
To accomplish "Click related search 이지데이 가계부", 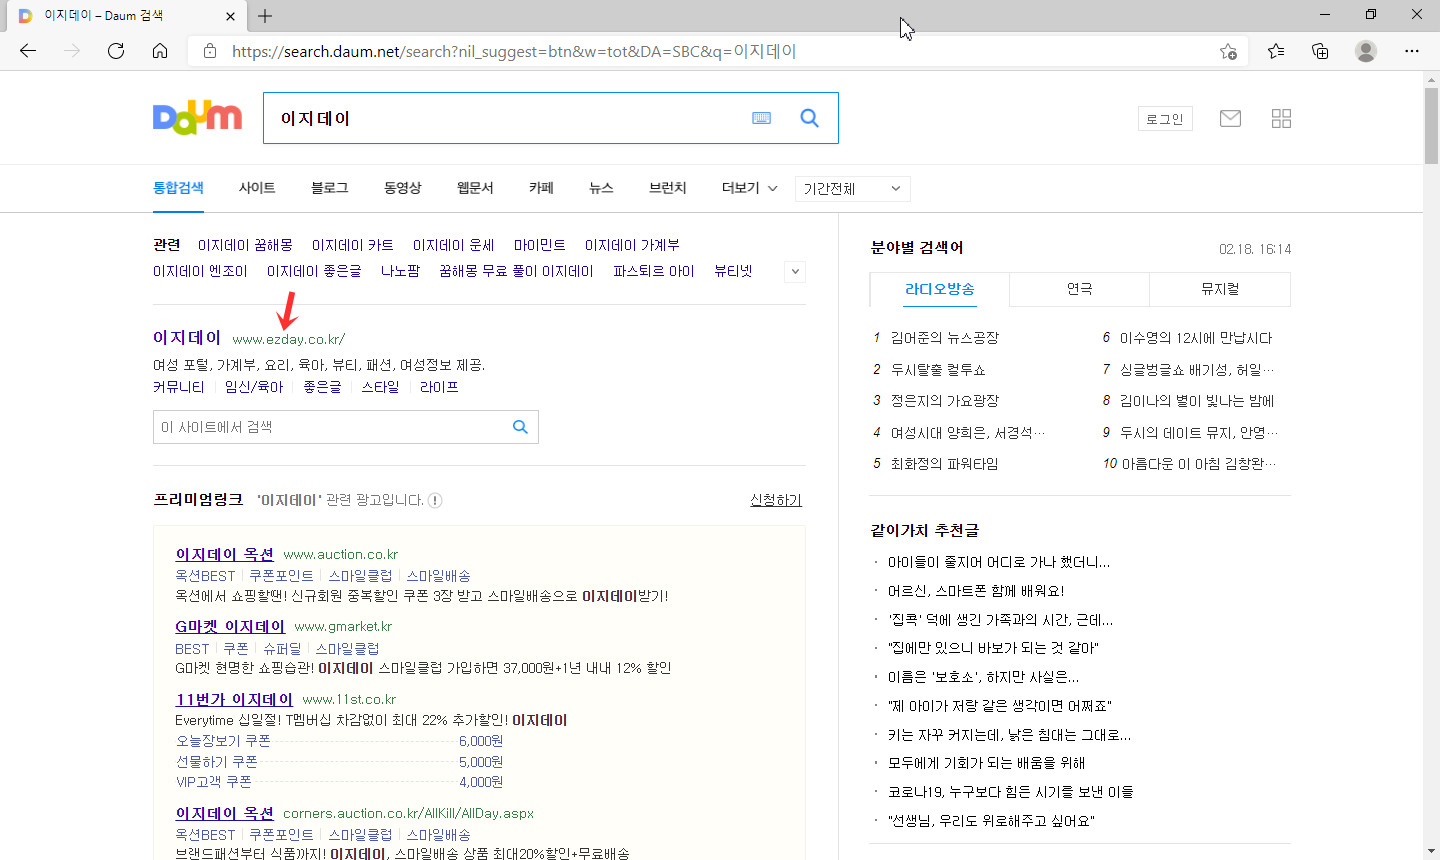I will pyautogui.click(x=632, y=245).
